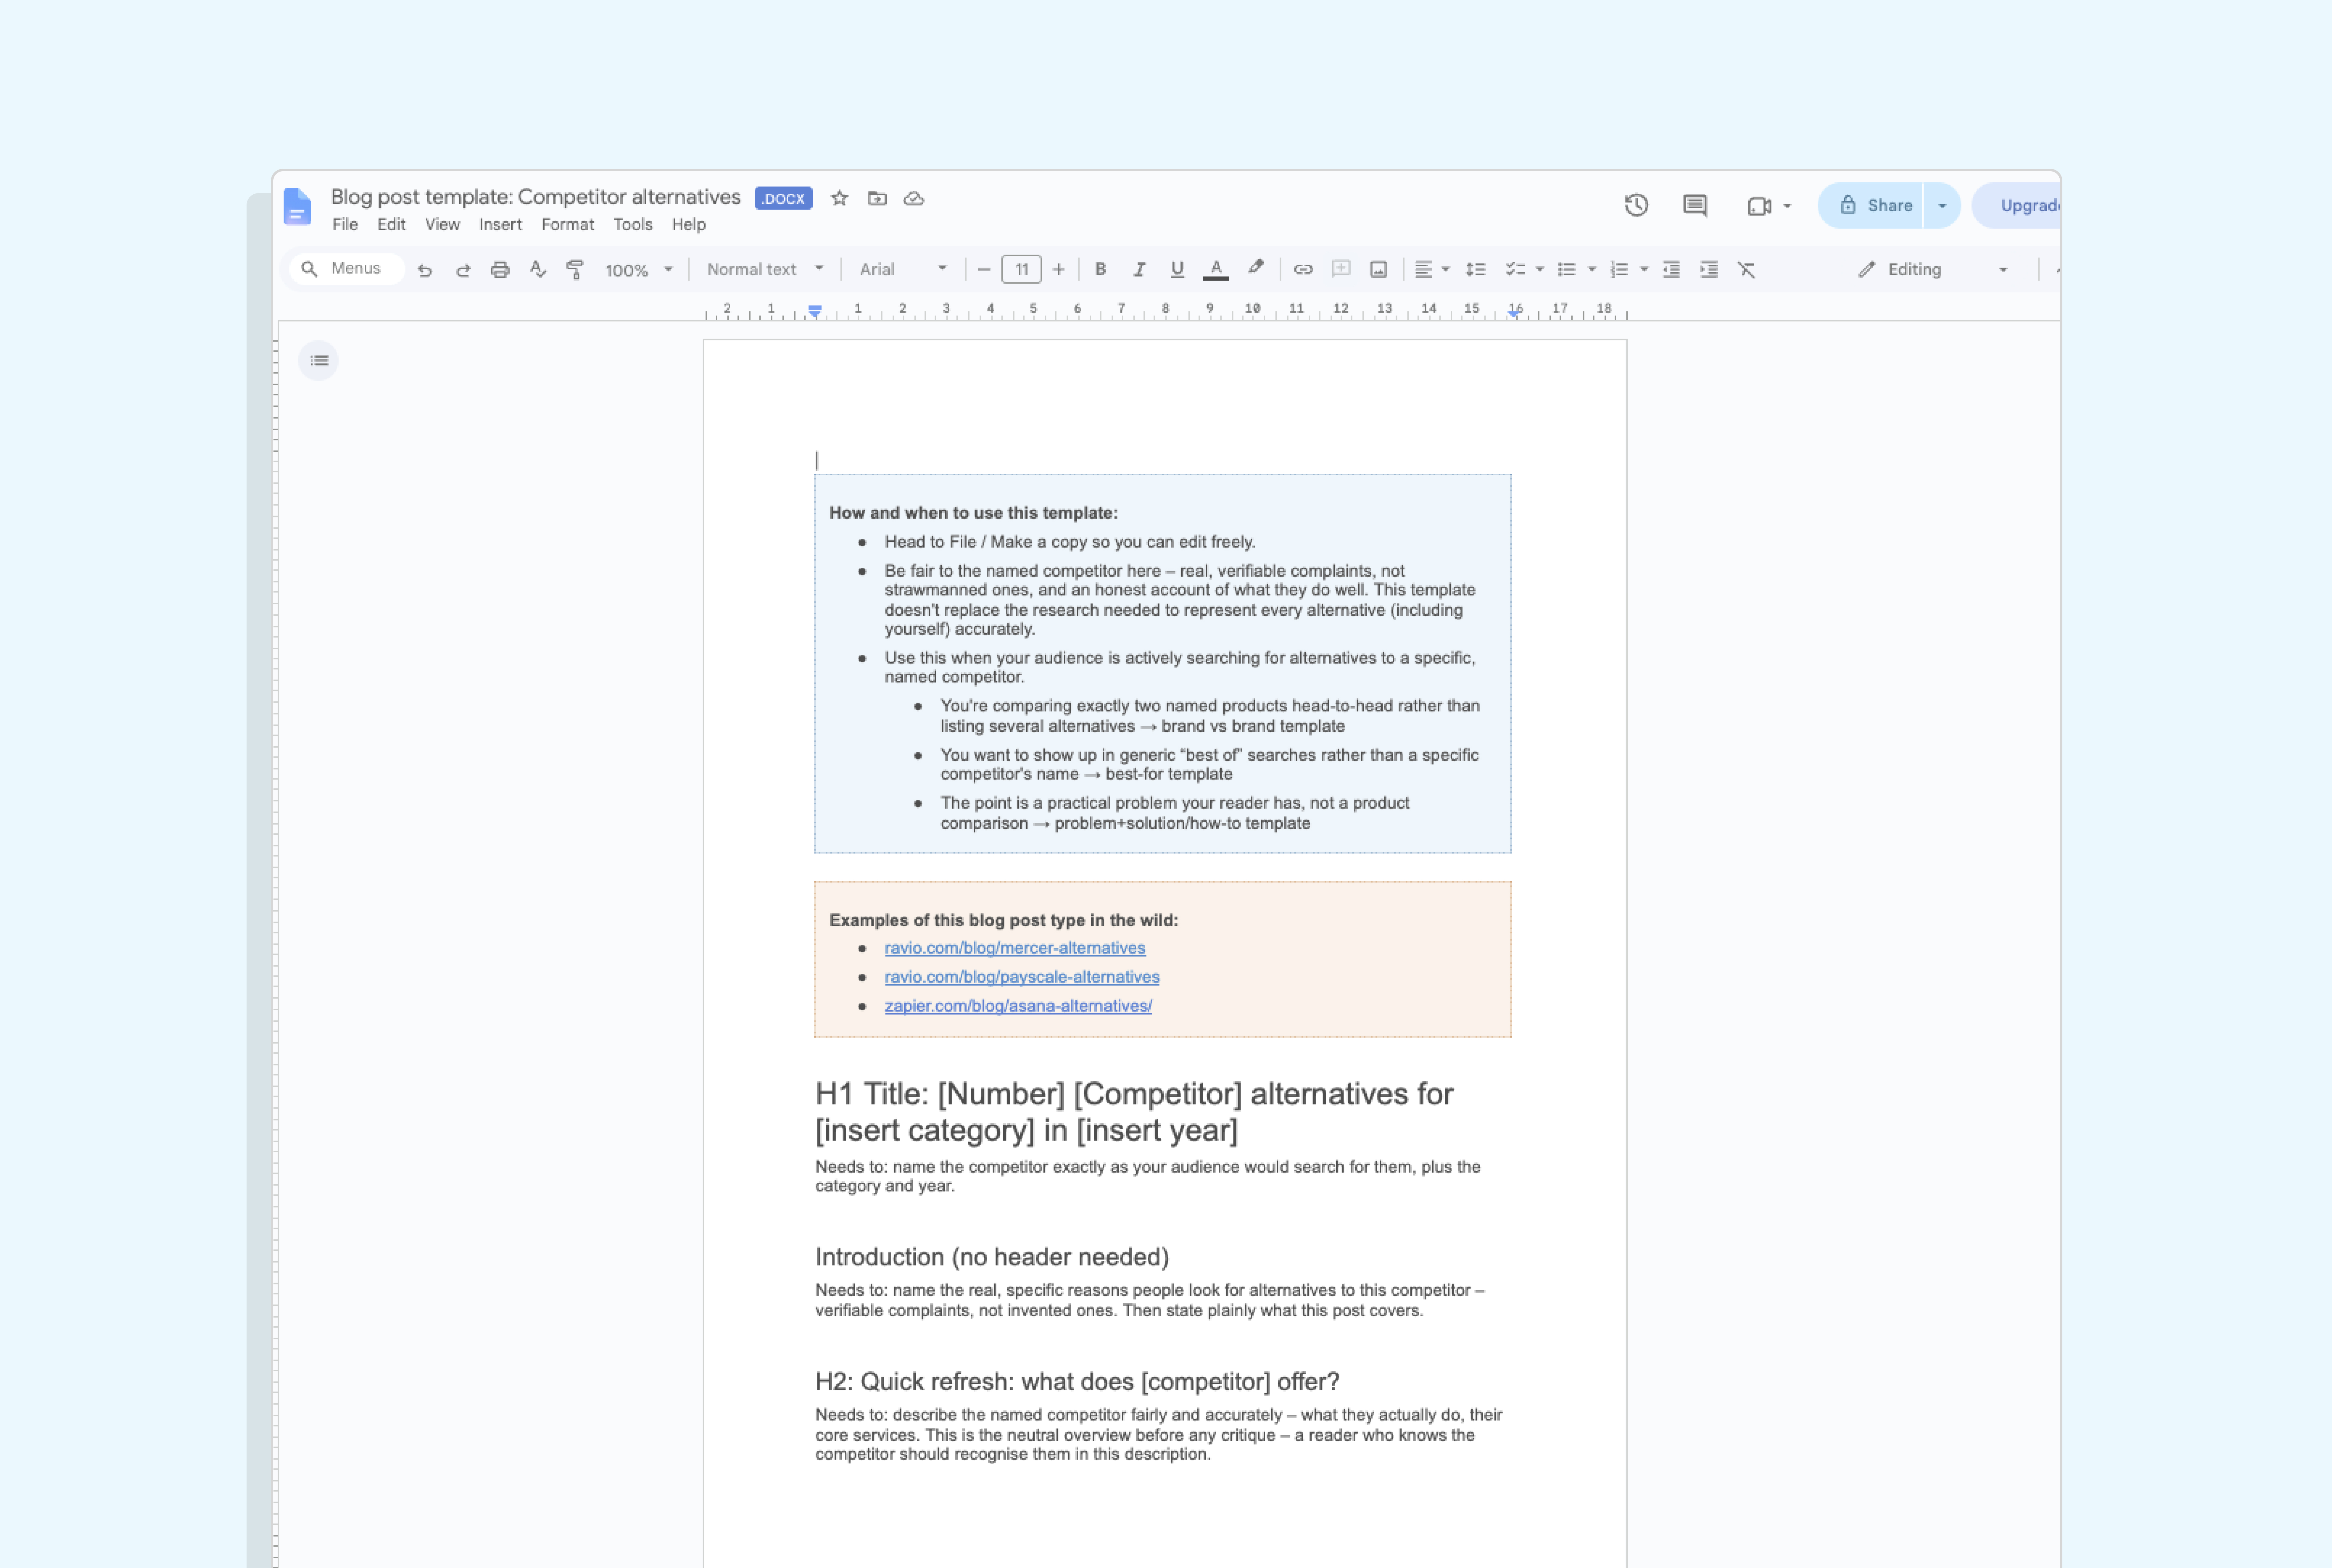Click the left indent ruler marker
2332x1568 pixels.
pyautogui.click(x=815, y=312)
